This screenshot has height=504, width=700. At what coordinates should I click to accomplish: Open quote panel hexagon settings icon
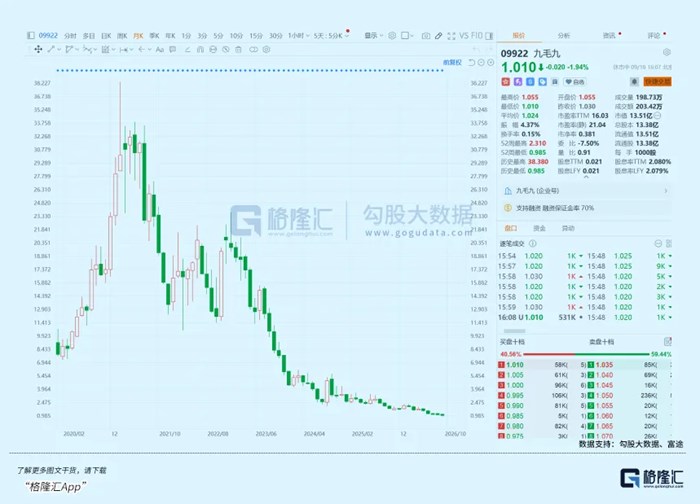pyautogui.click(x=667, y=52)
